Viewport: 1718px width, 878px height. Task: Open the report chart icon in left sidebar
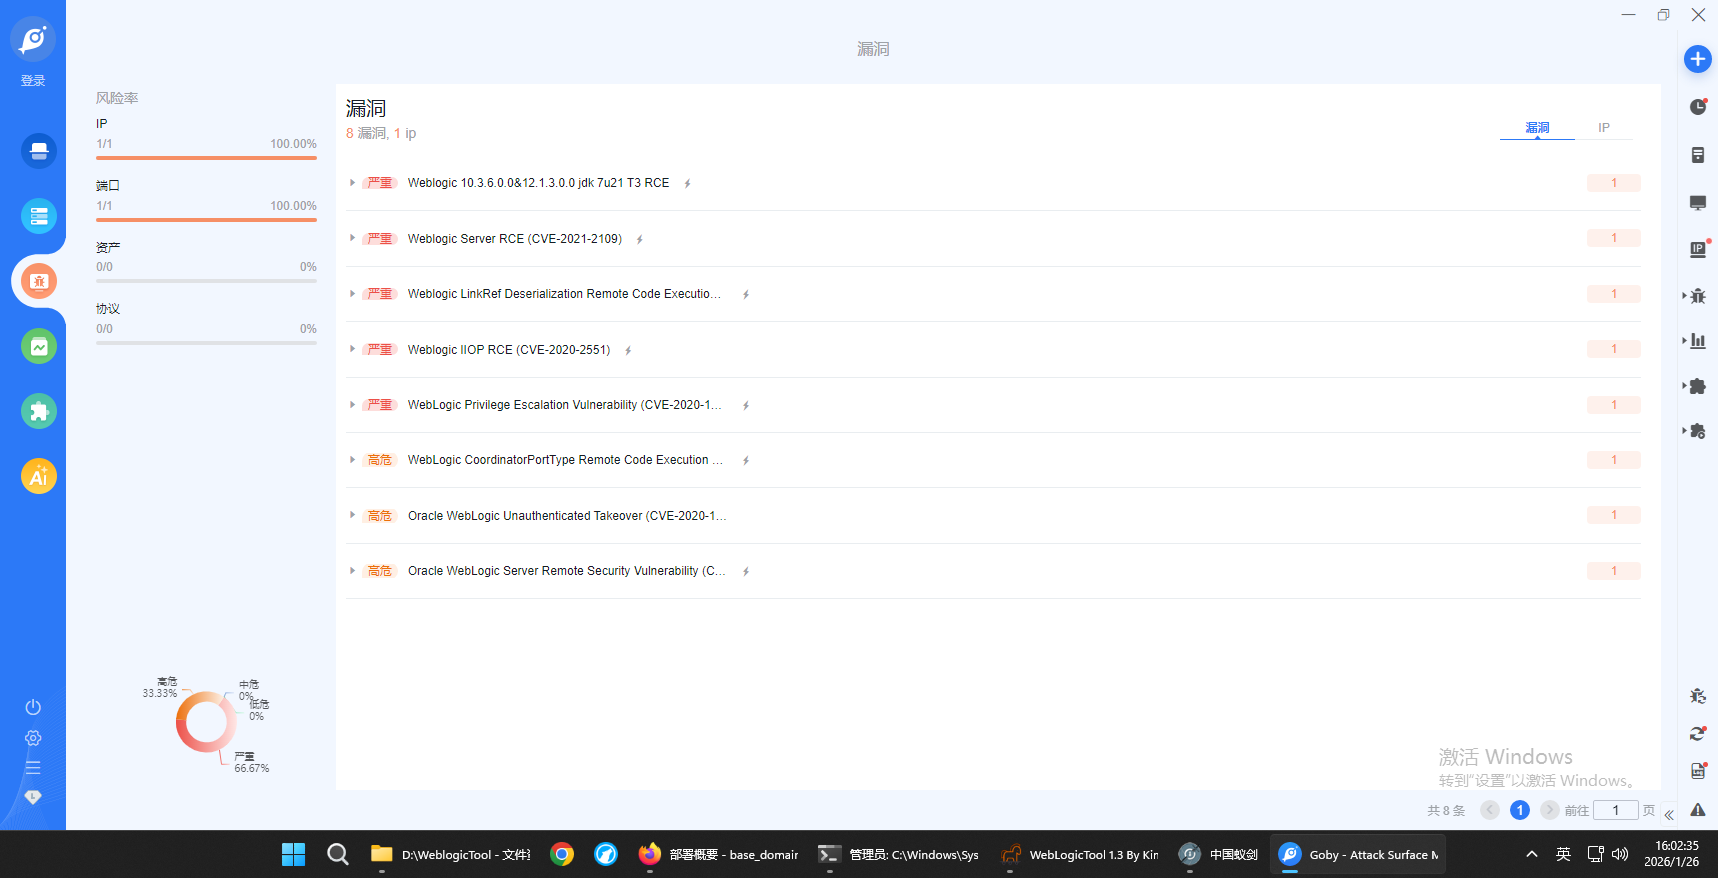(39, 346)
